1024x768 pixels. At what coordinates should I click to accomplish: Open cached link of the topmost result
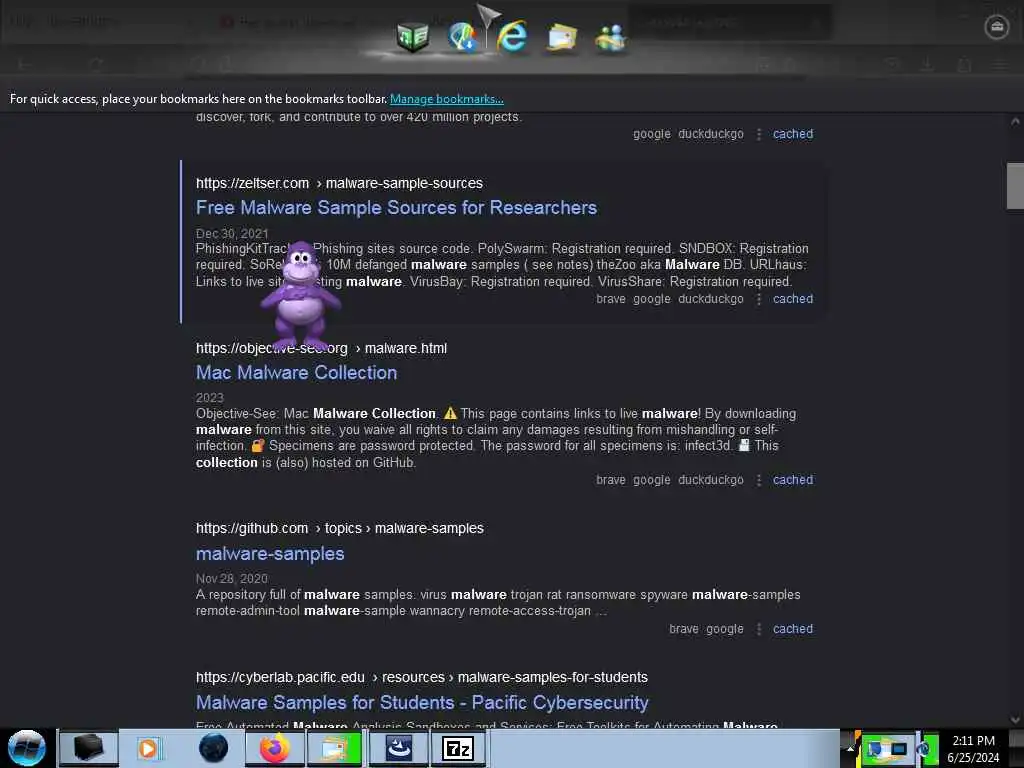tap(793, 134)
